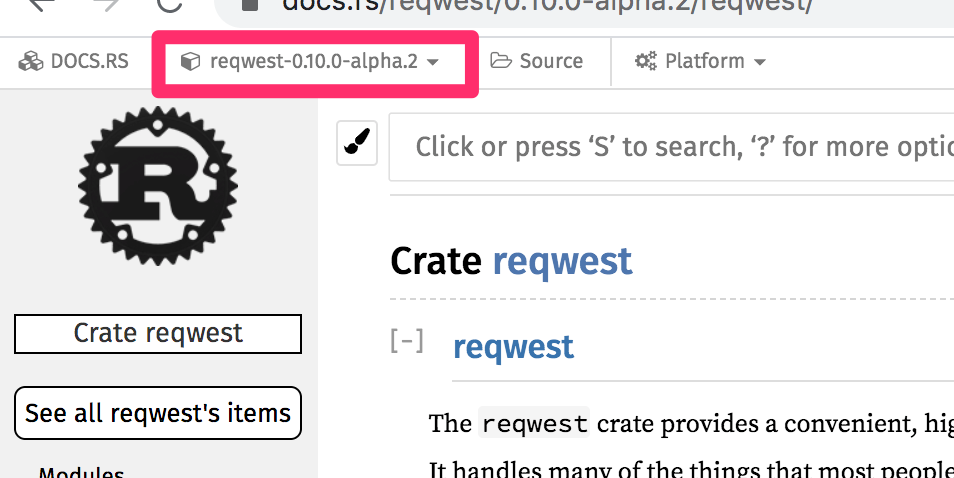Open the Source menu item
Screen dimensions: 954x478
click(x=537, y=61)
